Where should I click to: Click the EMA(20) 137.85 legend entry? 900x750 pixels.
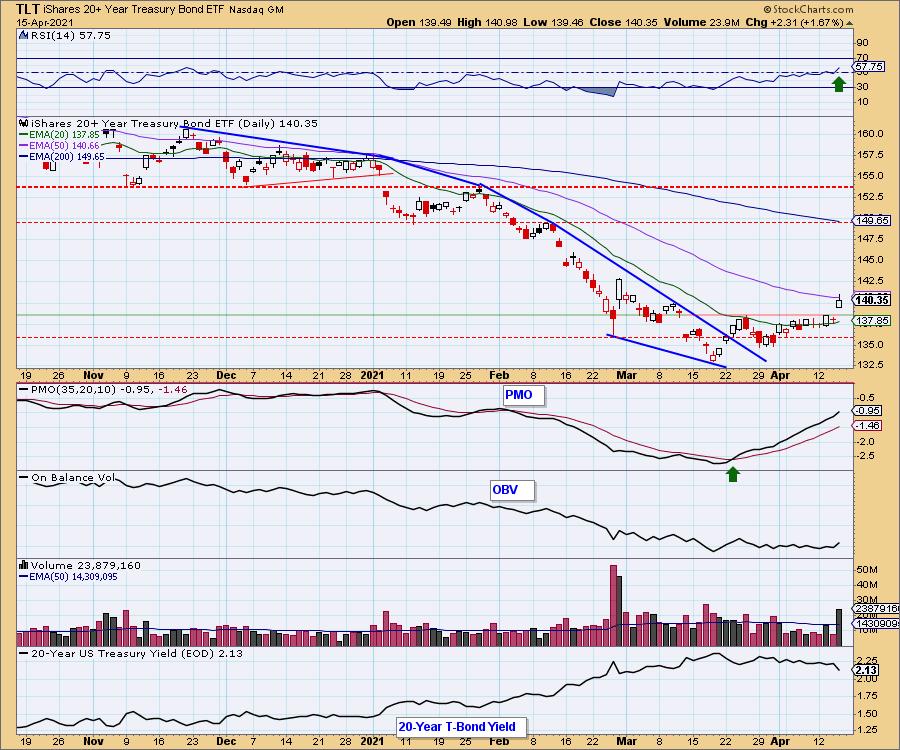coord(59,135)
